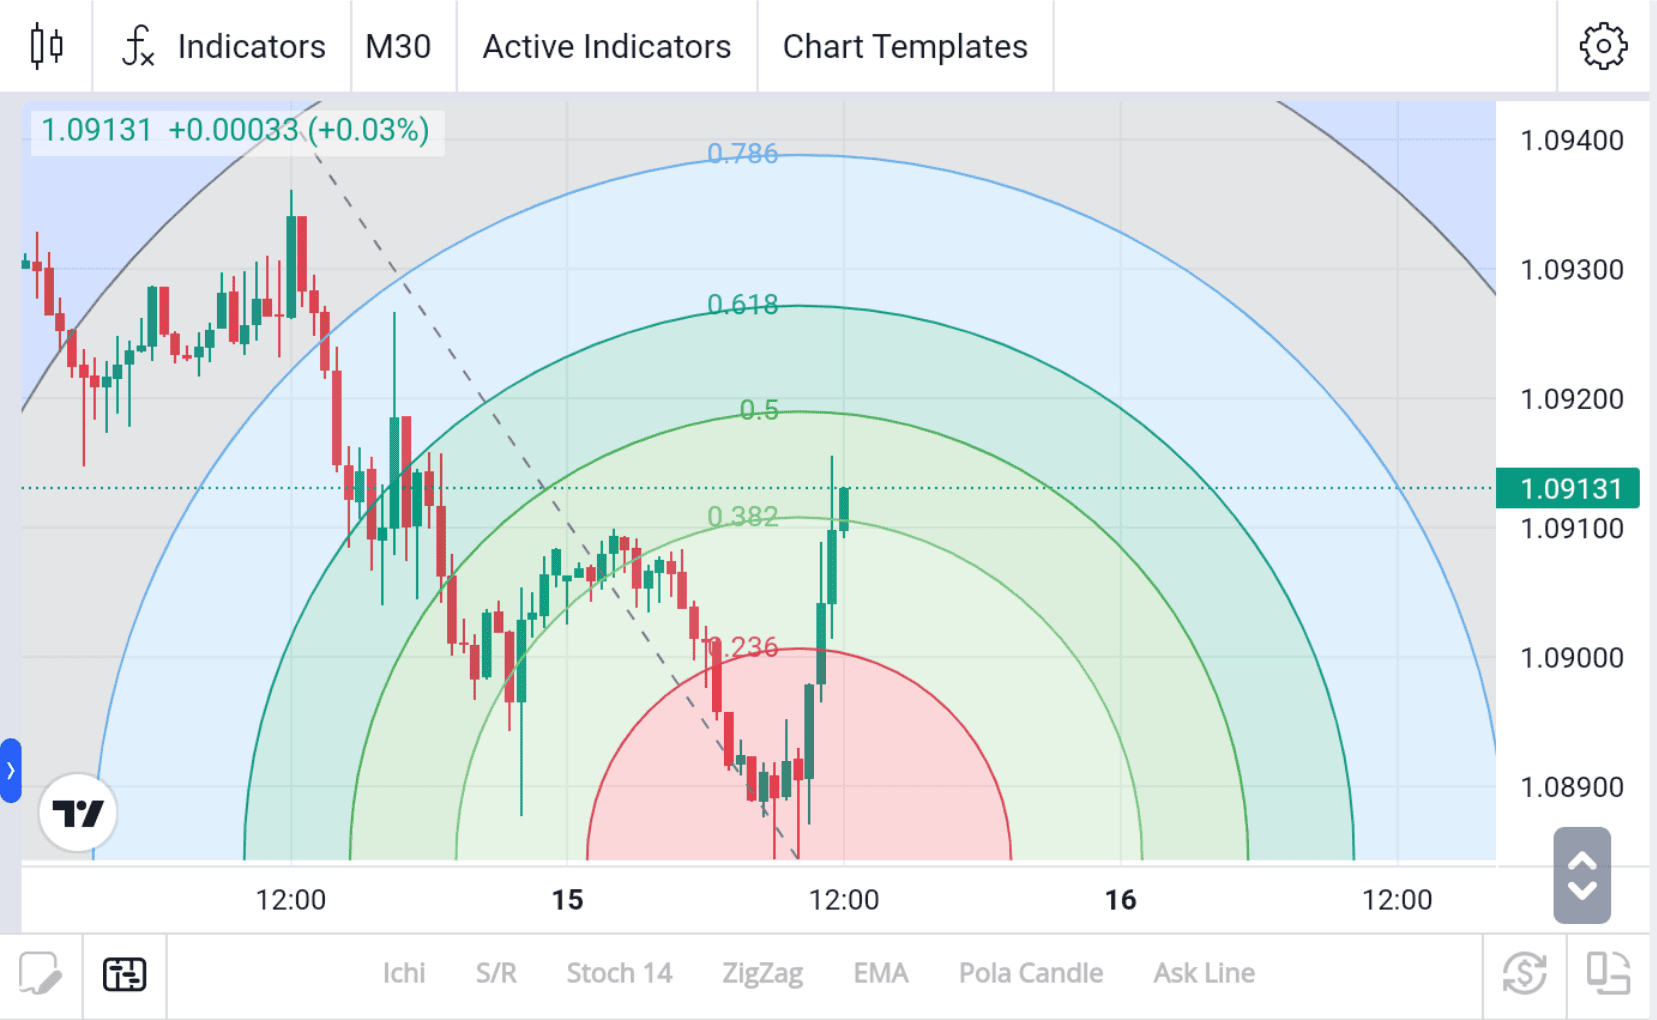Toggle the S/R indicator
This screenshot has width=1657, height=1020.
(x=496, y=973)
